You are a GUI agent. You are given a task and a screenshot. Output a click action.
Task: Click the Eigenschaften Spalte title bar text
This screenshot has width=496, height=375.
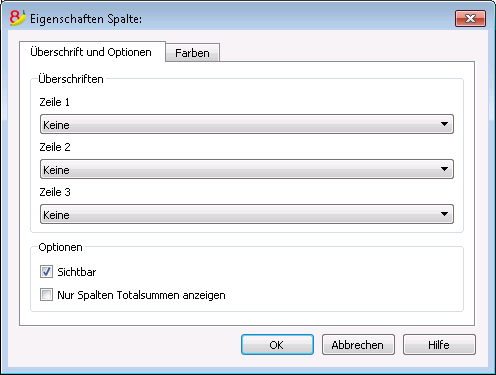pos(86,19)
